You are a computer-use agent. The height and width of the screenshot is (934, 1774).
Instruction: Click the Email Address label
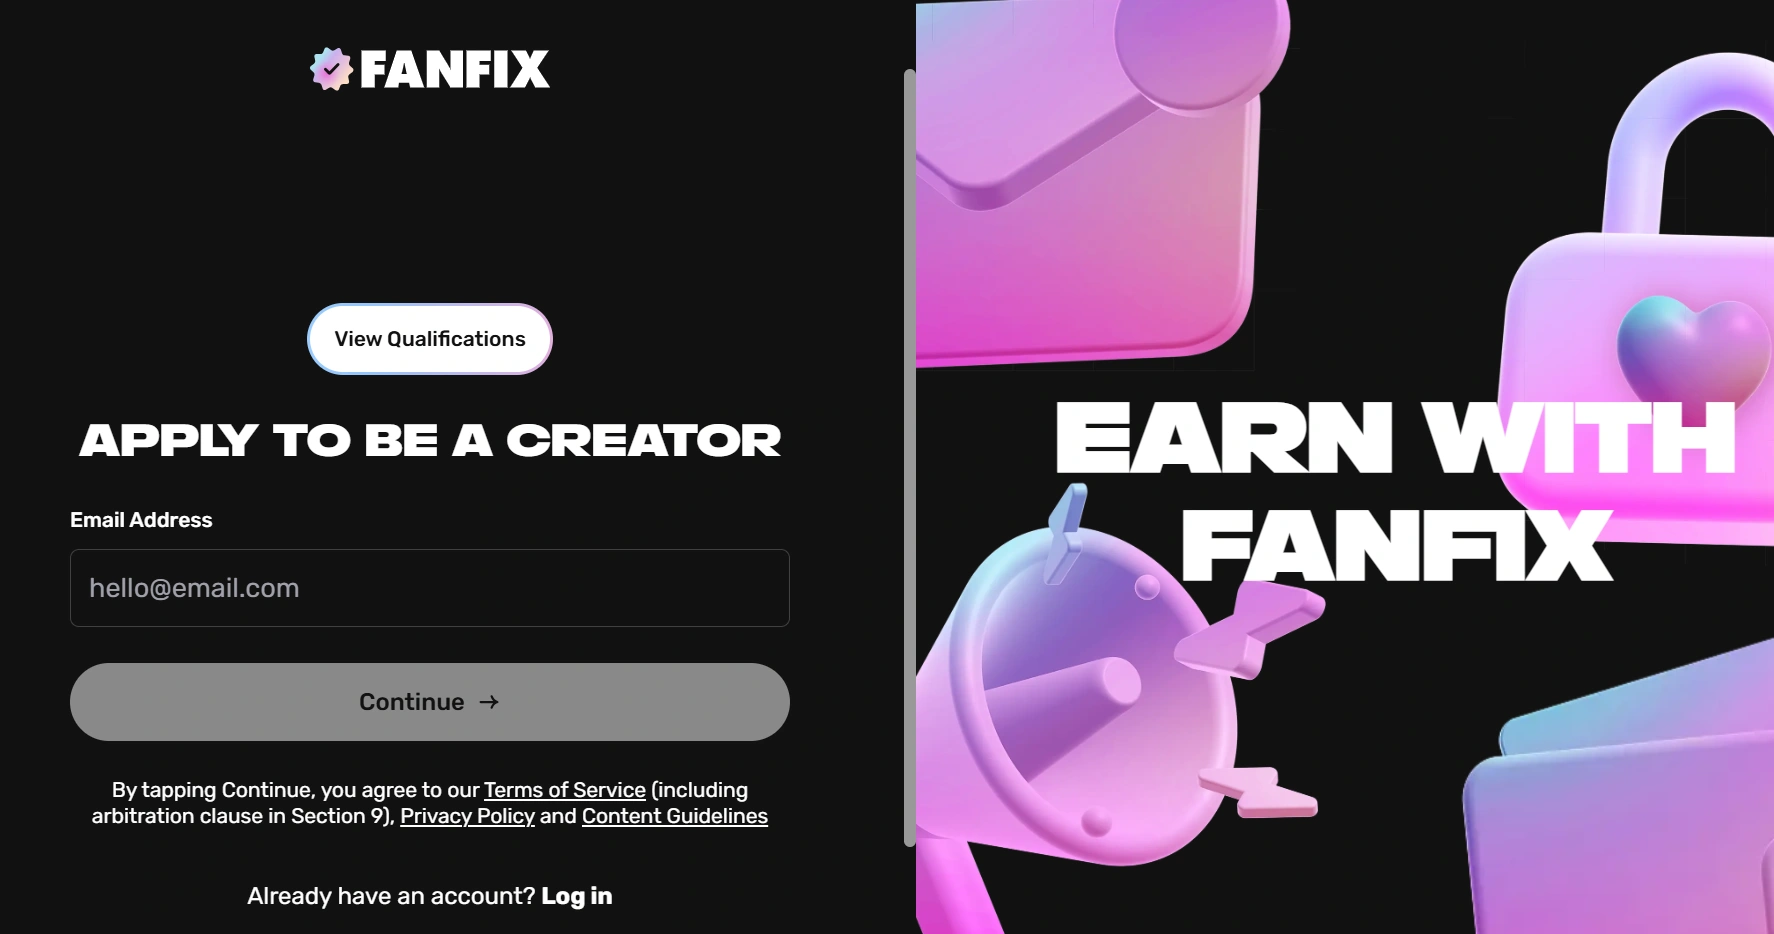(x=141, y=520)
